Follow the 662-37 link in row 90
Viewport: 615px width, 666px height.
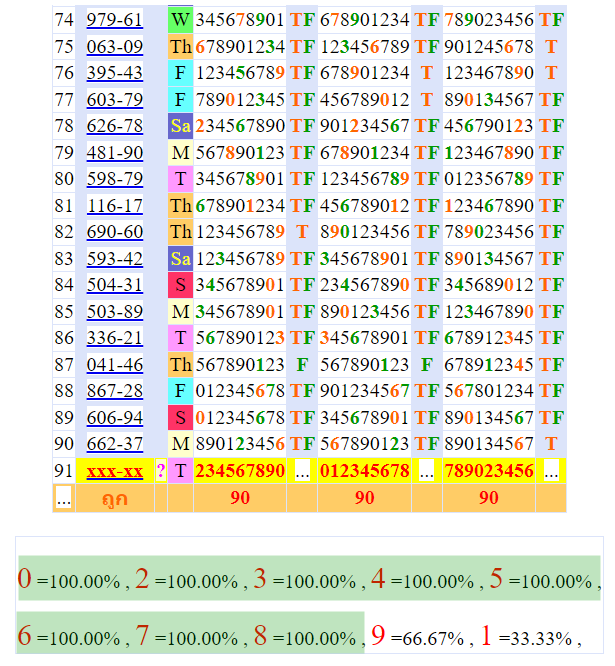tap(115, 444)
